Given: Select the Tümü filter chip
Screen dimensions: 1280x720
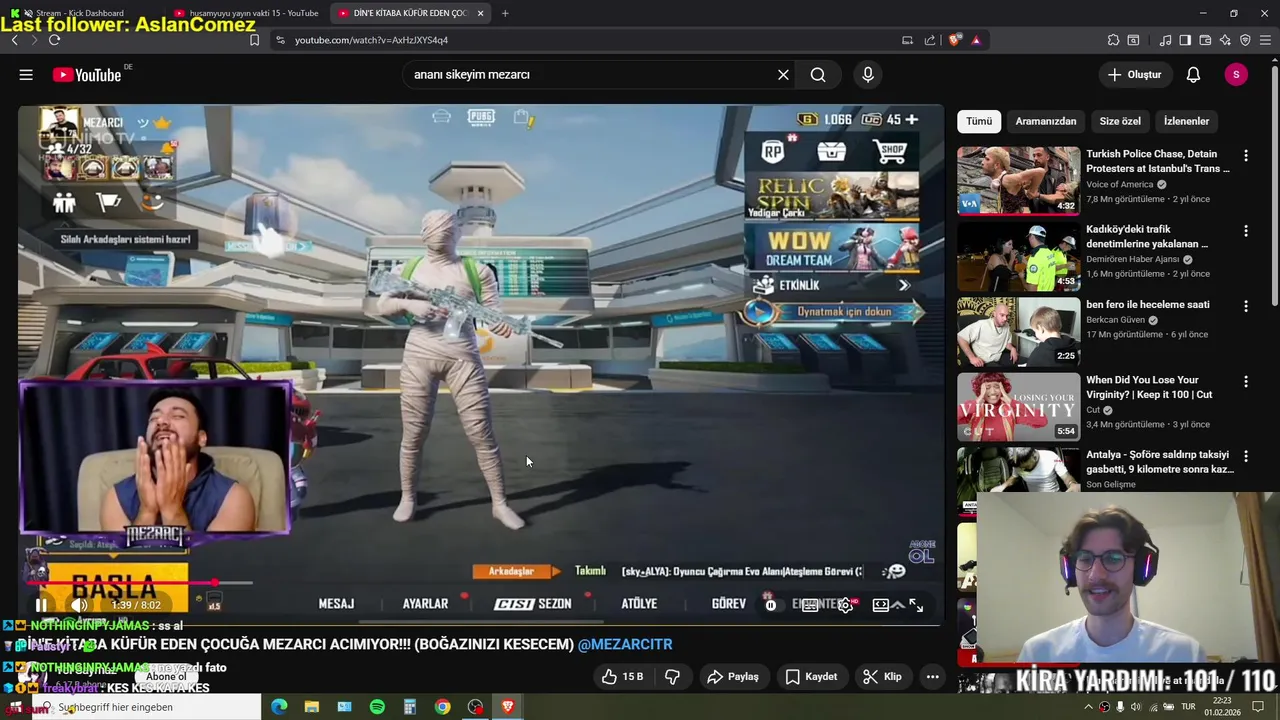Looking at the screenshot, I should pyautogui.click(x=979, y=121).
